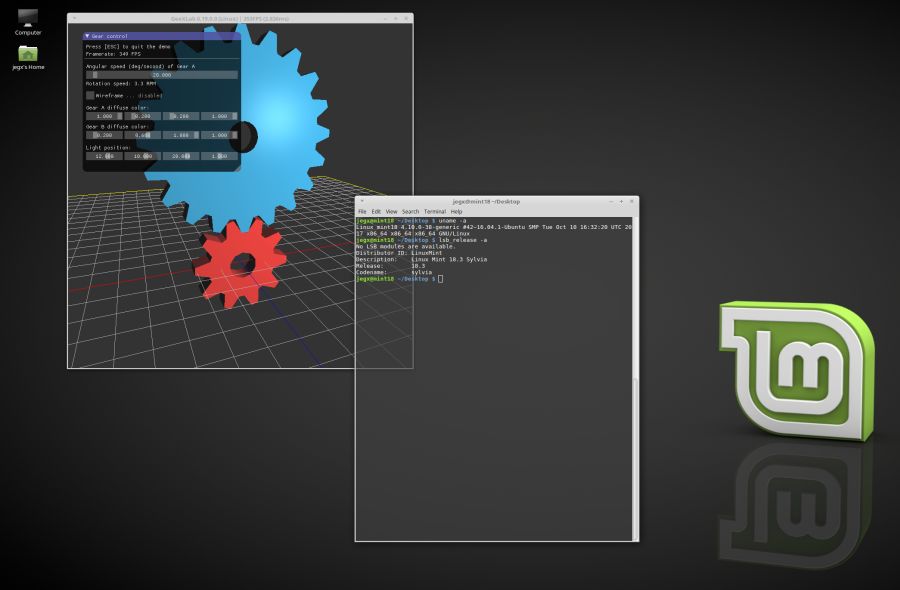
Task: Click the "Rotation speed: 3.3 RPM" text
Action: 121,84
